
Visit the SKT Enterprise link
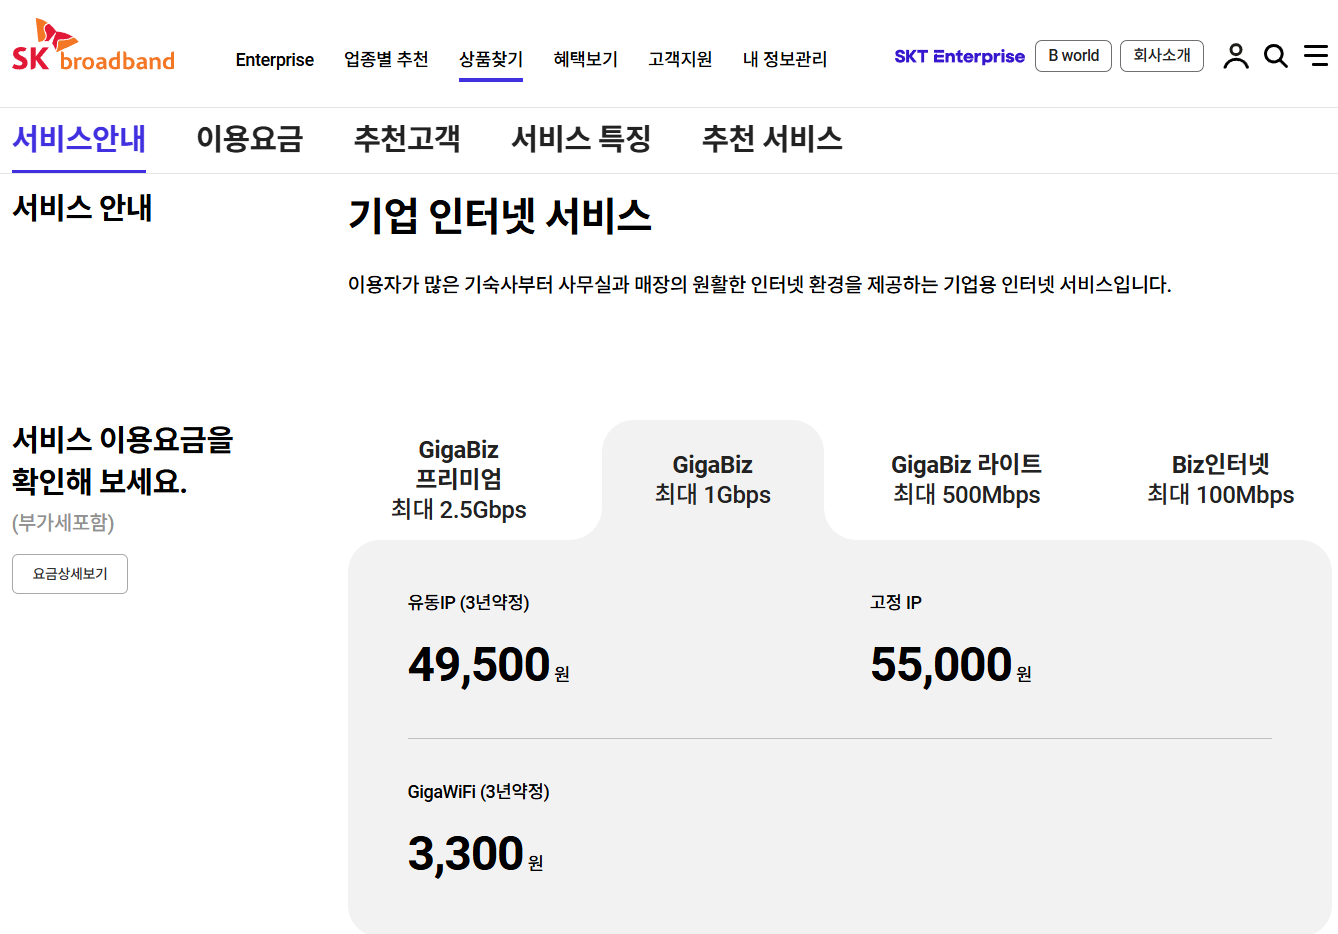[959, 57]
